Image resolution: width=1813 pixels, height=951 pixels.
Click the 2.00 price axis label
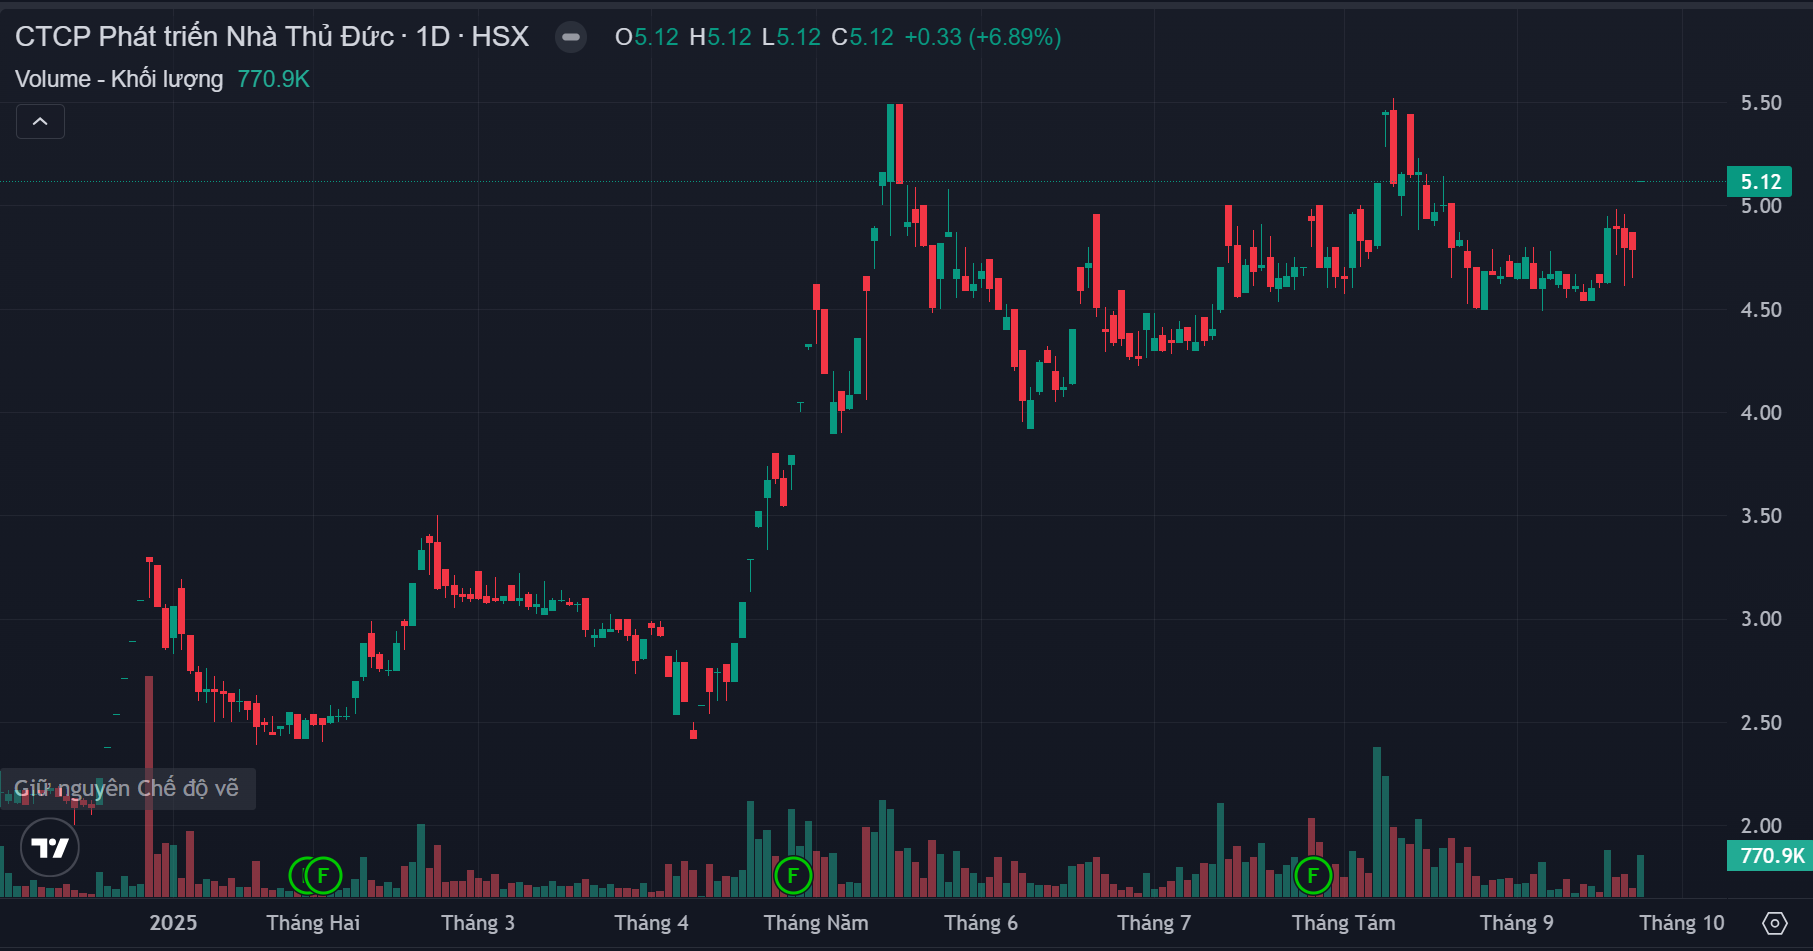click(1761, 826)
